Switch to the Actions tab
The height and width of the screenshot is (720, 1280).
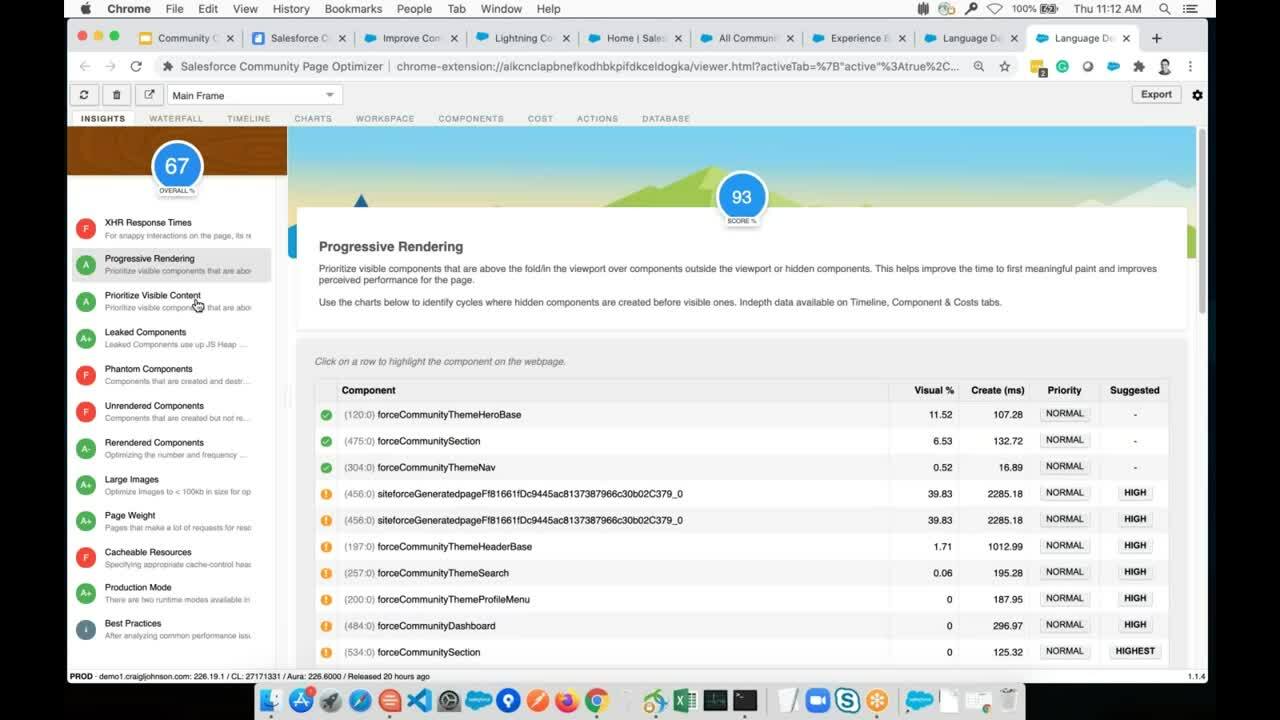tap(597, 118)
